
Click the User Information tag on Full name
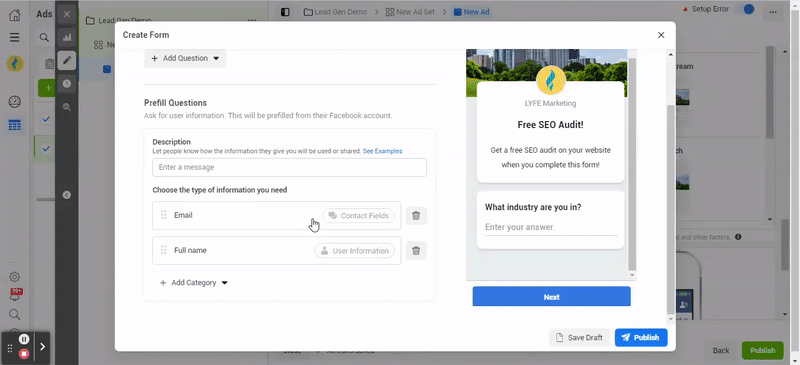pos(355,251)
